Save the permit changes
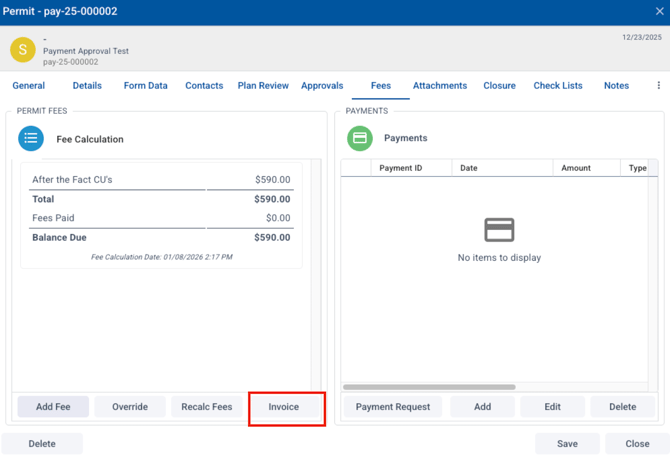Screen dimensions: 670x457 coord(567,444)
